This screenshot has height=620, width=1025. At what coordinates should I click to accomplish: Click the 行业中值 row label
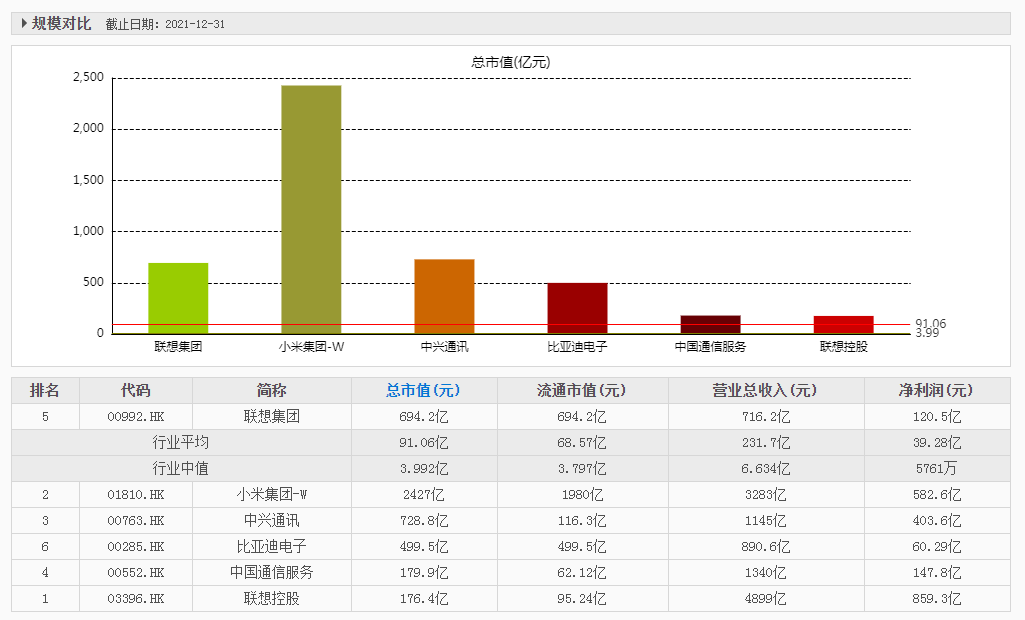point(181,468)
